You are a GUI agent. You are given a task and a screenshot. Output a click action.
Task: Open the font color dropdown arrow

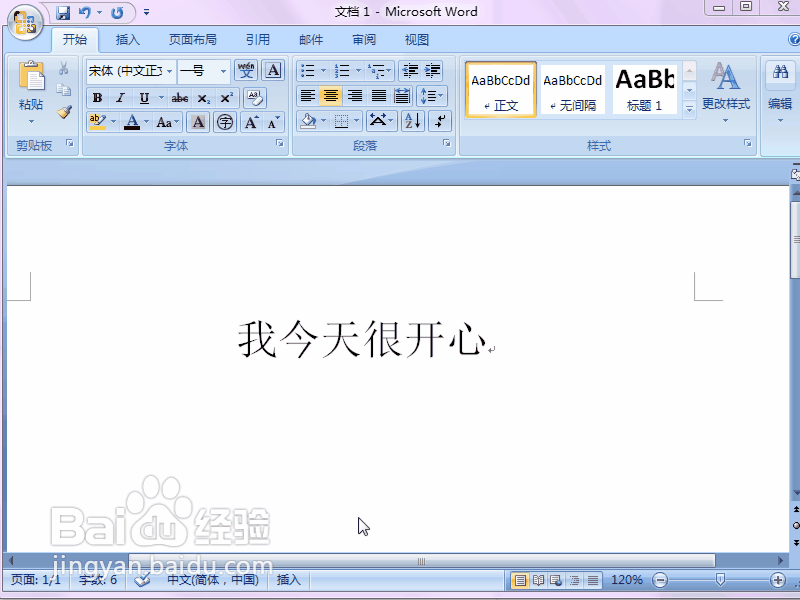click(x=146, y=121)
